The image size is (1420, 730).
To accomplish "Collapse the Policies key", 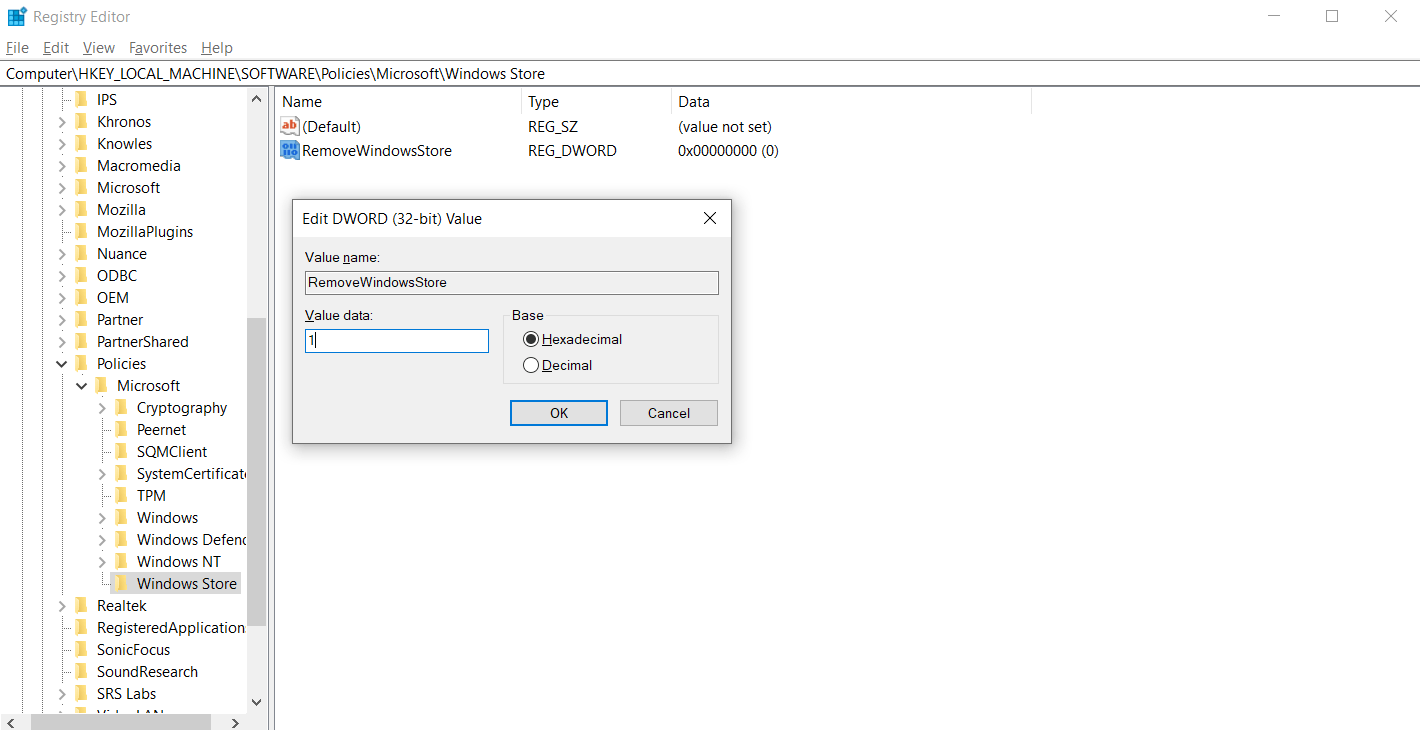I will point(62,364).
